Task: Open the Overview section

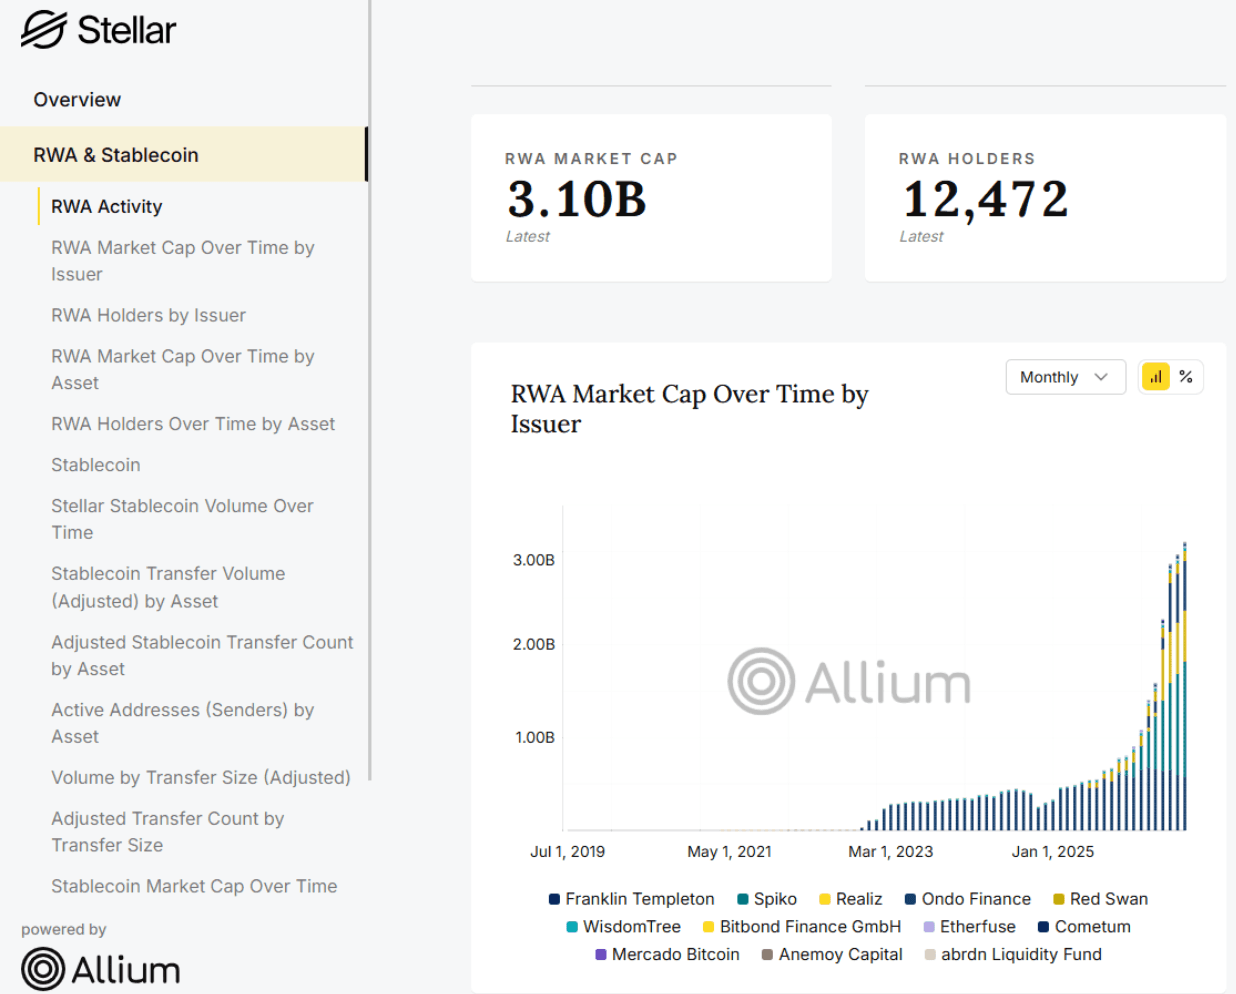Action: (x=77, y=100)
